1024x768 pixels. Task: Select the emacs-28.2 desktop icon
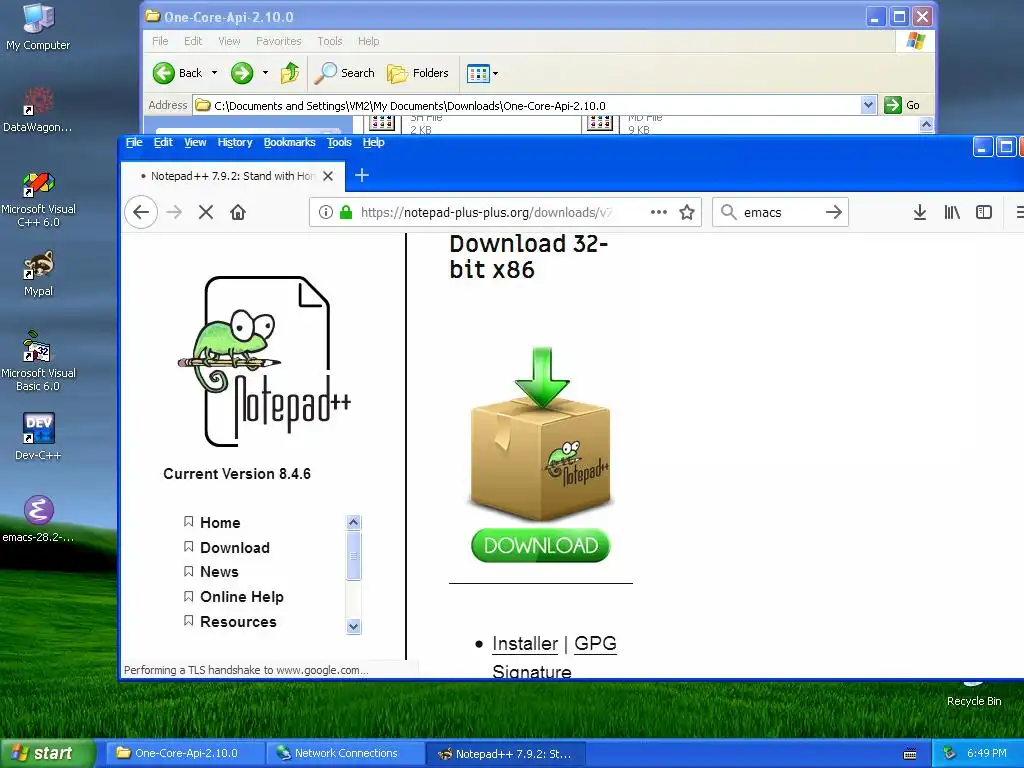(39, 519)
